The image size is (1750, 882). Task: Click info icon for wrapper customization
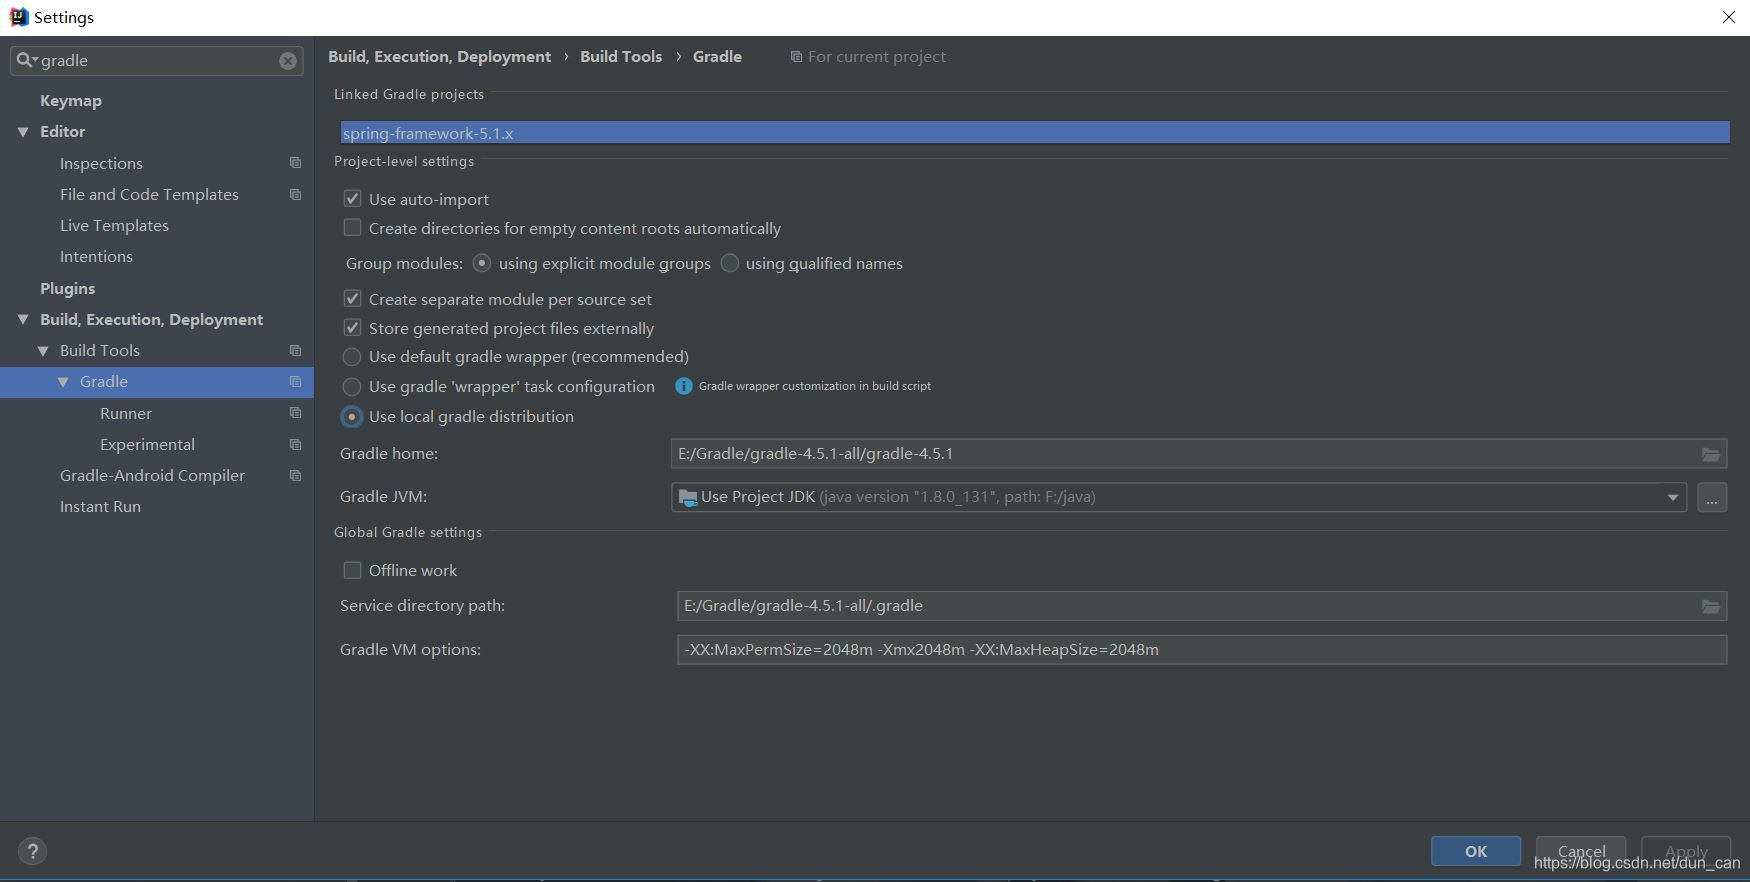(x=684, y=386)
